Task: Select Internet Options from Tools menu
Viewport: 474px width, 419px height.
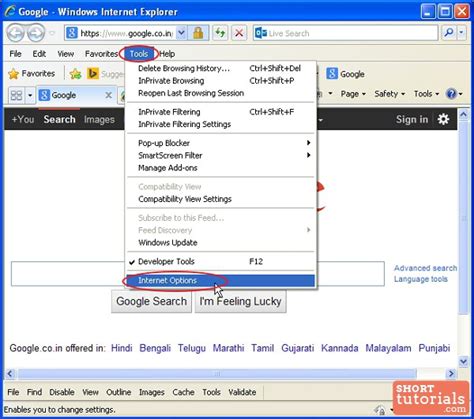Action: pos(220,281)
